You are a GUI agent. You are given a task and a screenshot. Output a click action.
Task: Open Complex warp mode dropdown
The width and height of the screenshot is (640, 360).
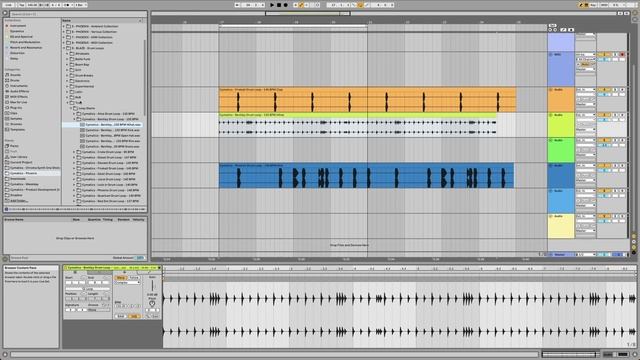(127, 282)
